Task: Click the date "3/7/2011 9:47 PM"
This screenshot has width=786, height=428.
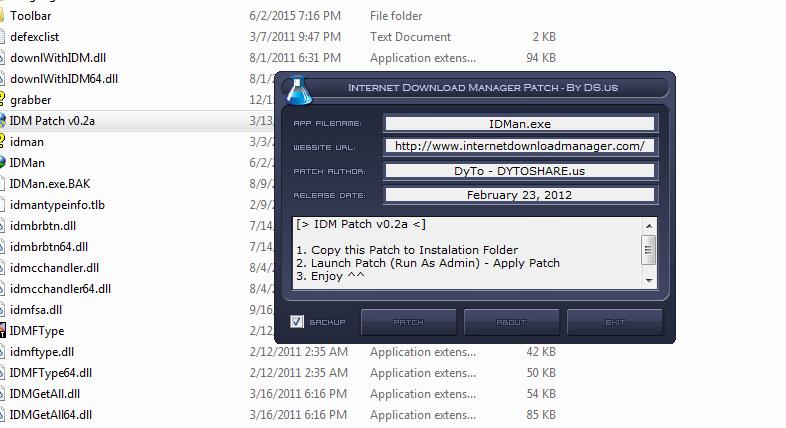Action: [x=295, y=37]
